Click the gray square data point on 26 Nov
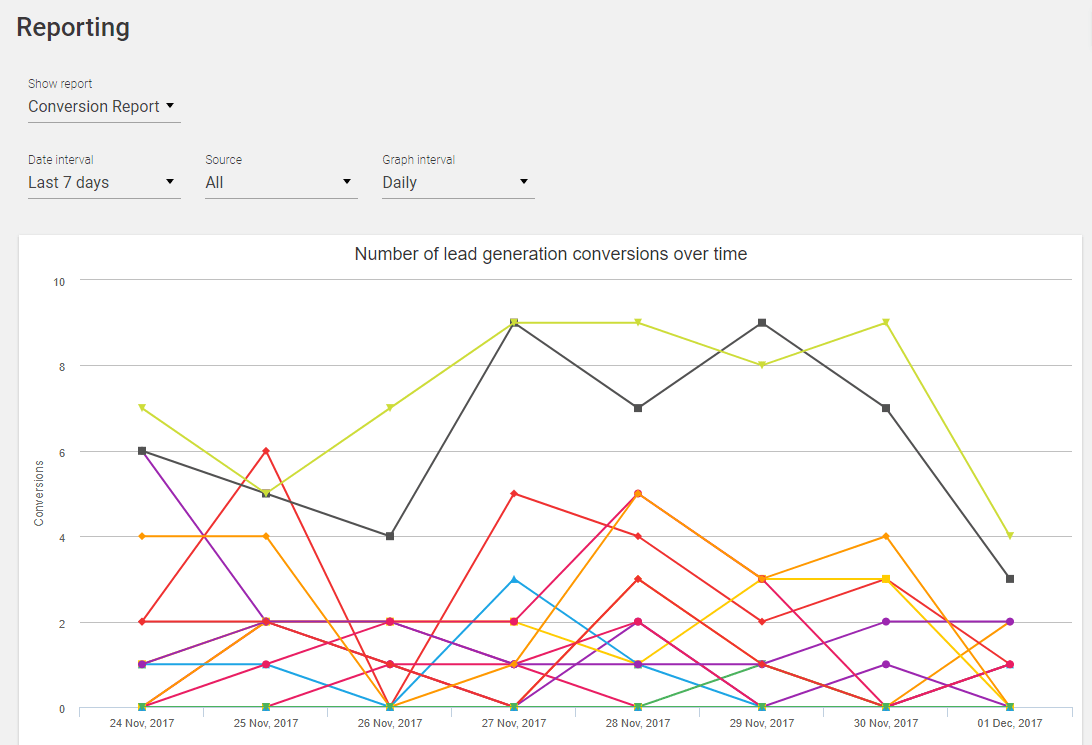 coord(390,536)
